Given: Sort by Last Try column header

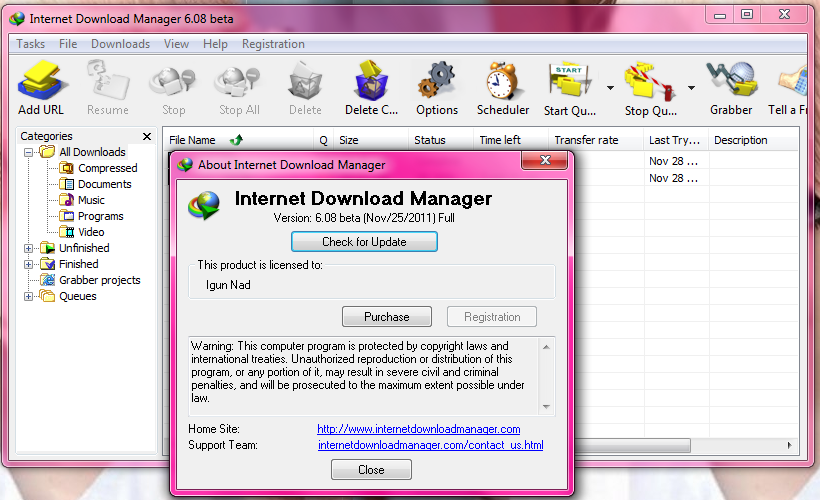Looking at the screenshot, I should pyautogui.click(x=674, y=140).
